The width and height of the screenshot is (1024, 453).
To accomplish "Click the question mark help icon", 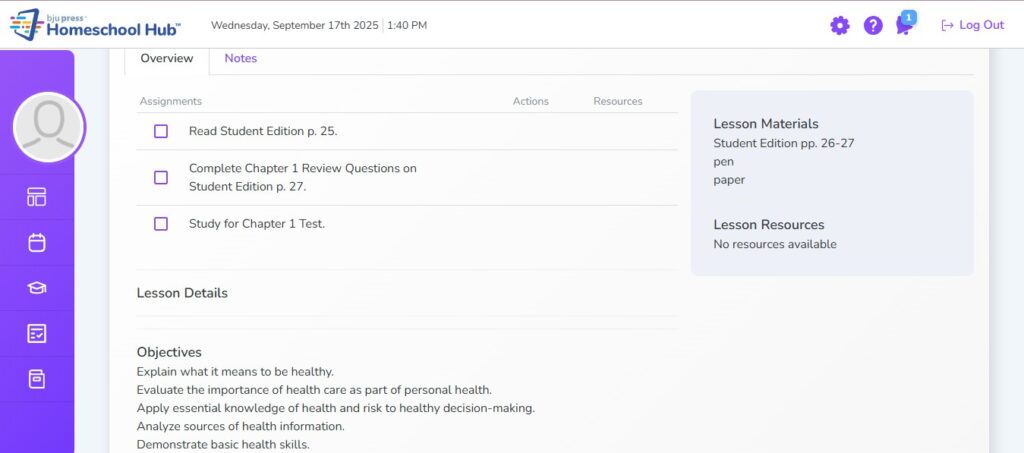I will 873,25.
